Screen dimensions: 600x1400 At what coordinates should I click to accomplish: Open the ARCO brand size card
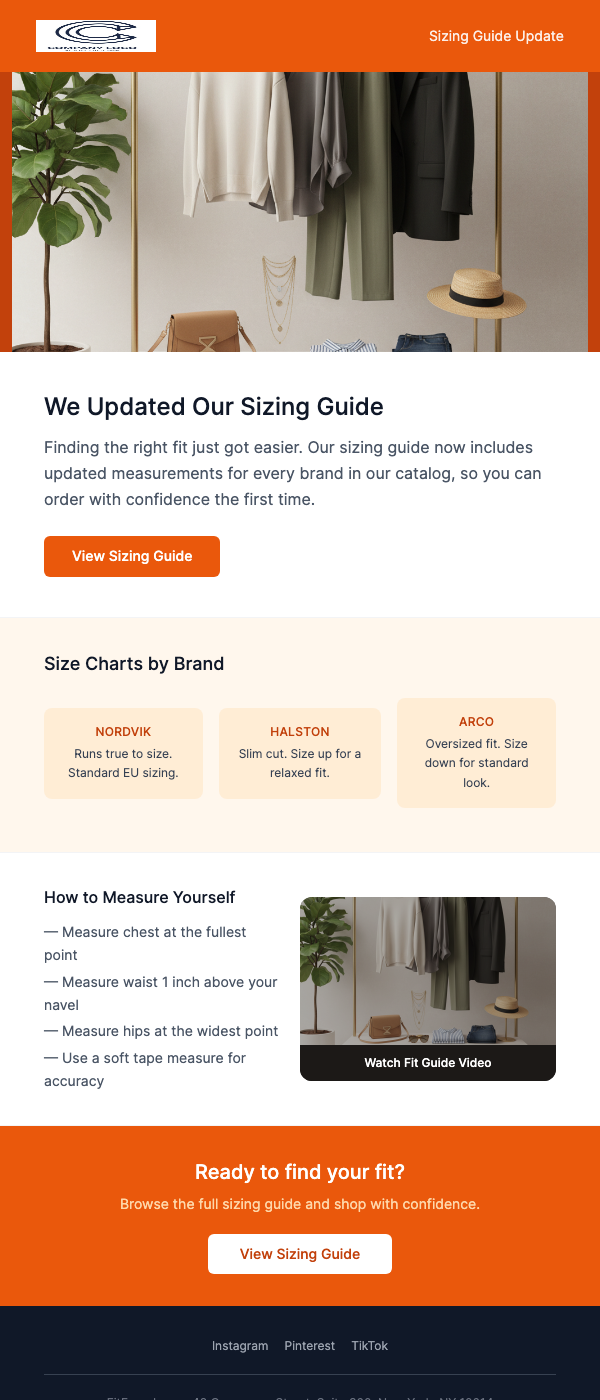(476, 753)
